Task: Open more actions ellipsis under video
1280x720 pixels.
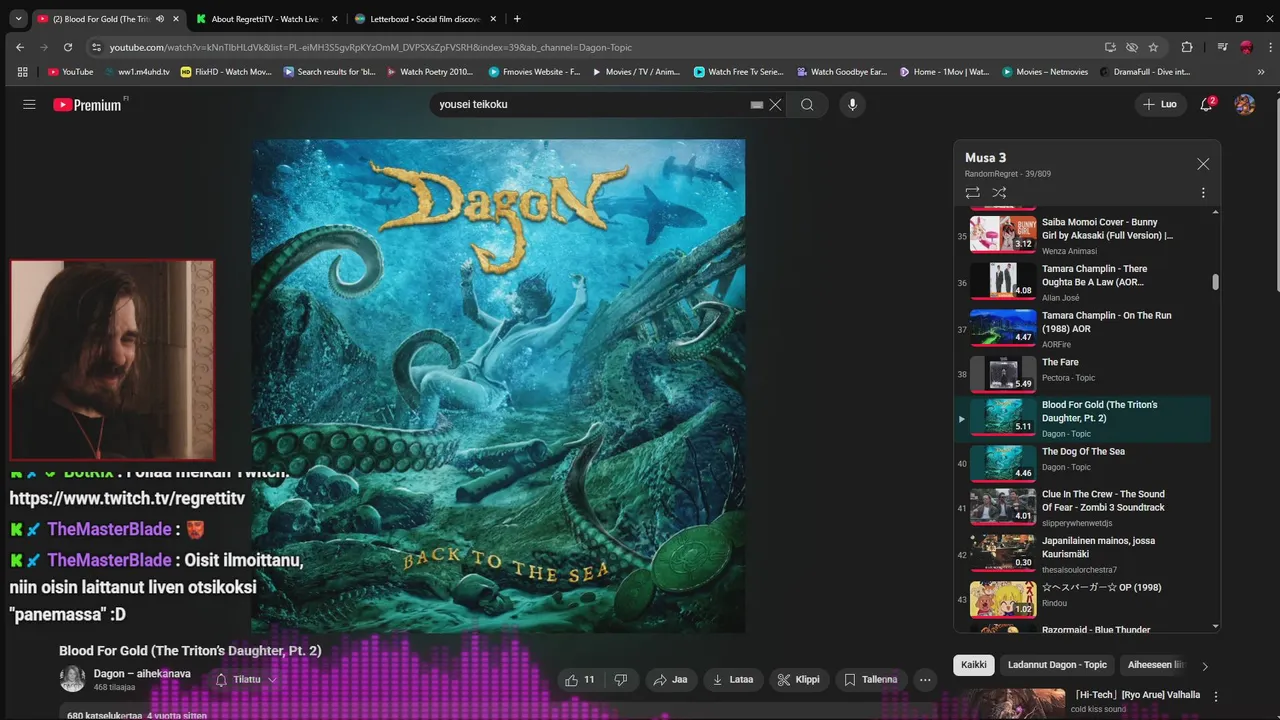Action: (925, 679)
